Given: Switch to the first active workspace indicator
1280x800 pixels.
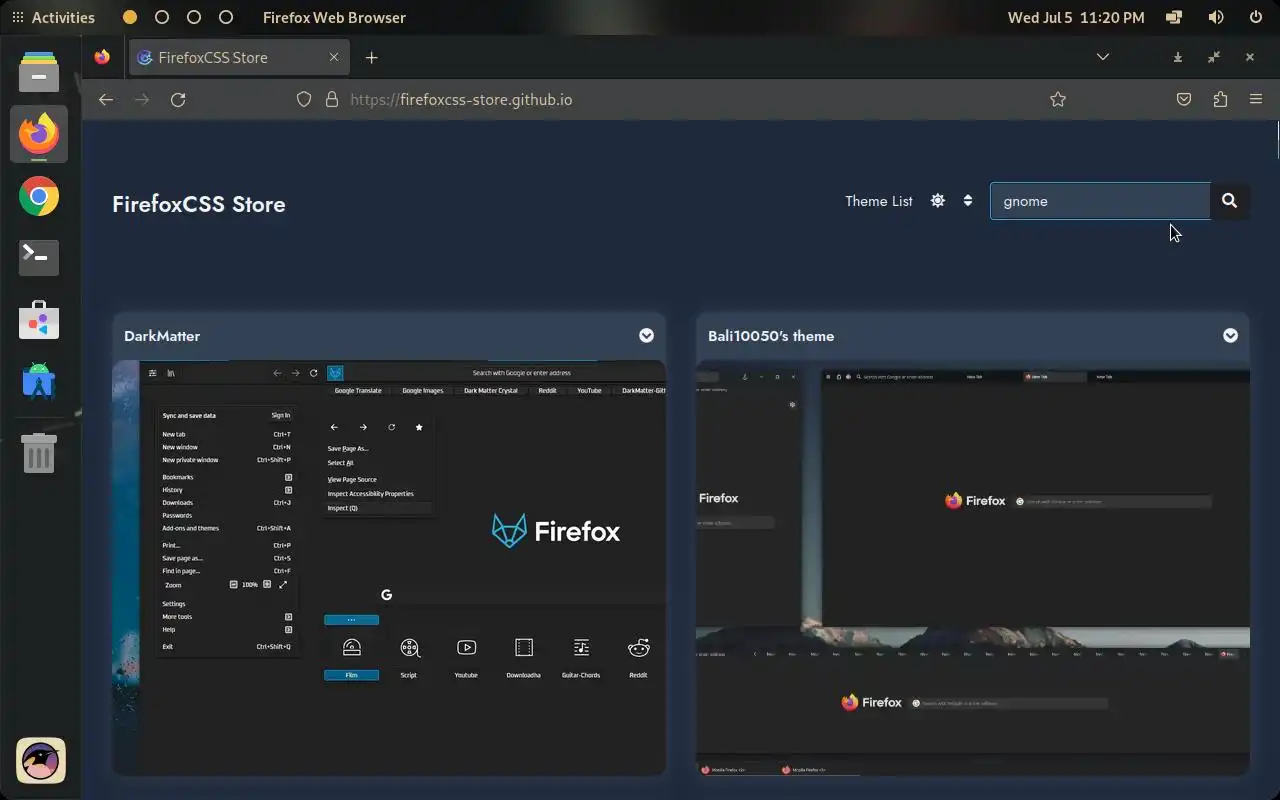Looking at the screenshot, I should click(130, 17).
